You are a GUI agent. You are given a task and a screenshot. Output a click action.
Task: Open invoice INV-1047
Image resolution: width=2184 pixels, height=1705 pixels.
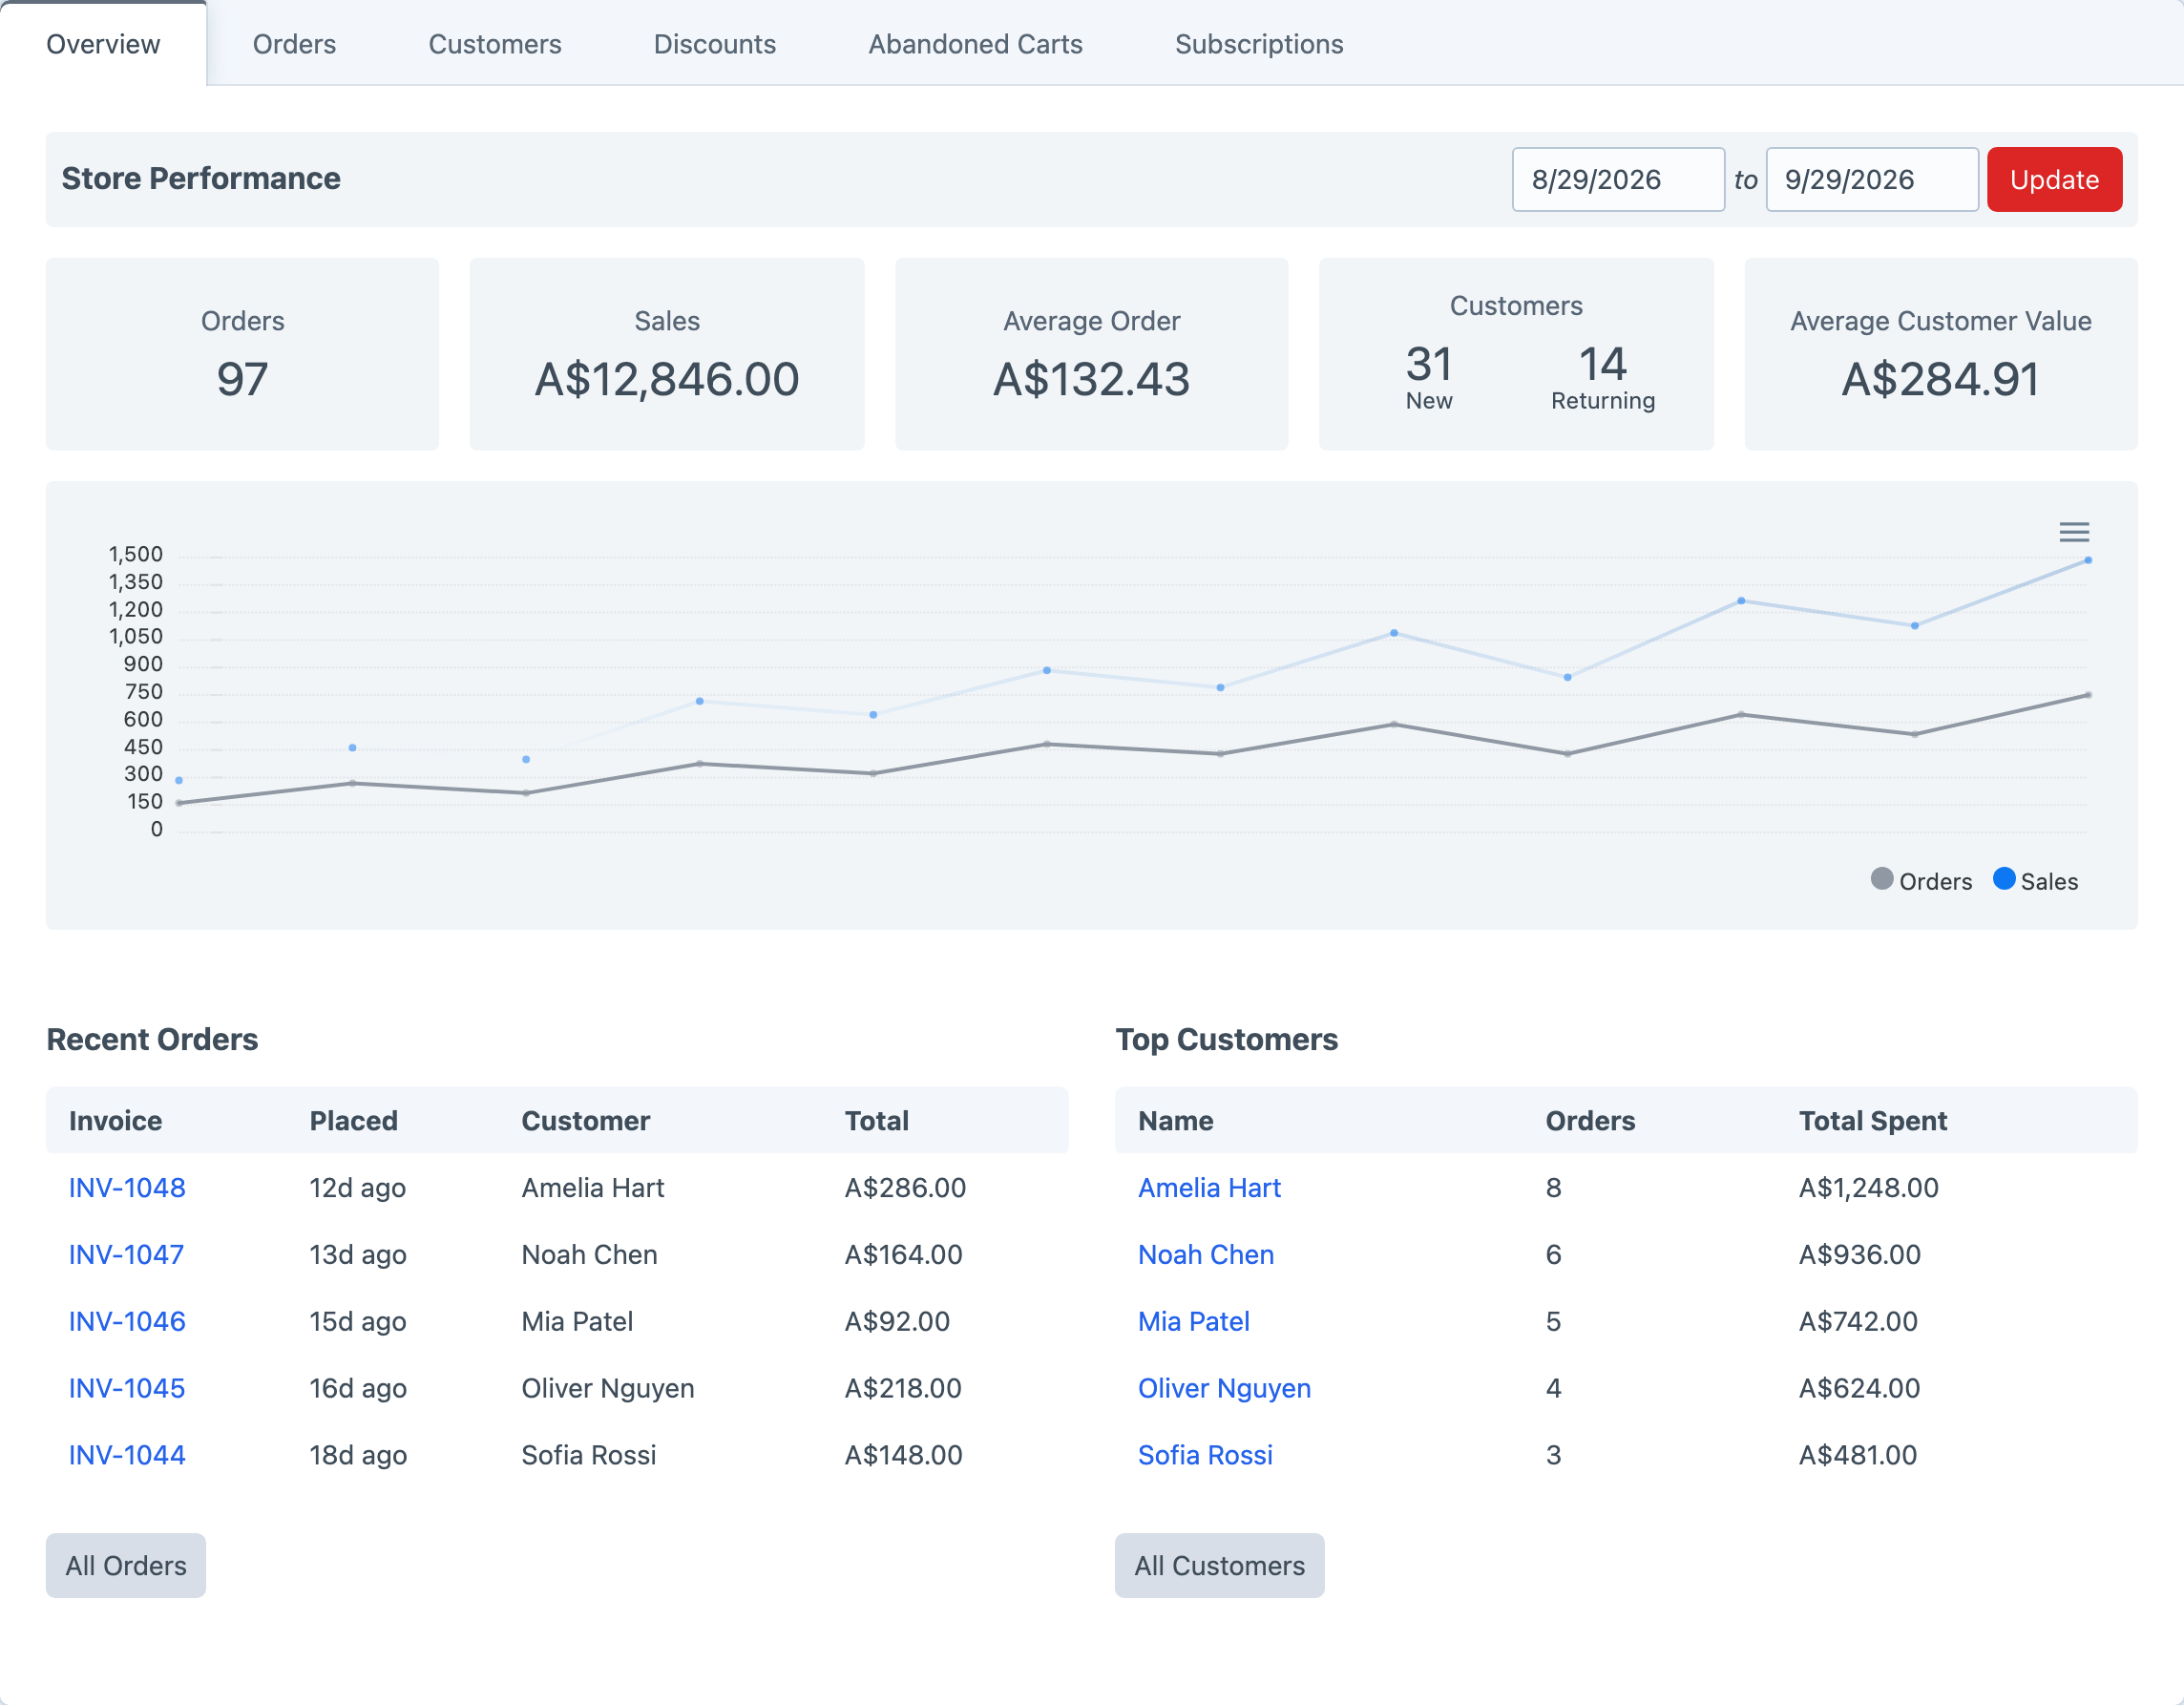tap(126, 1254)
